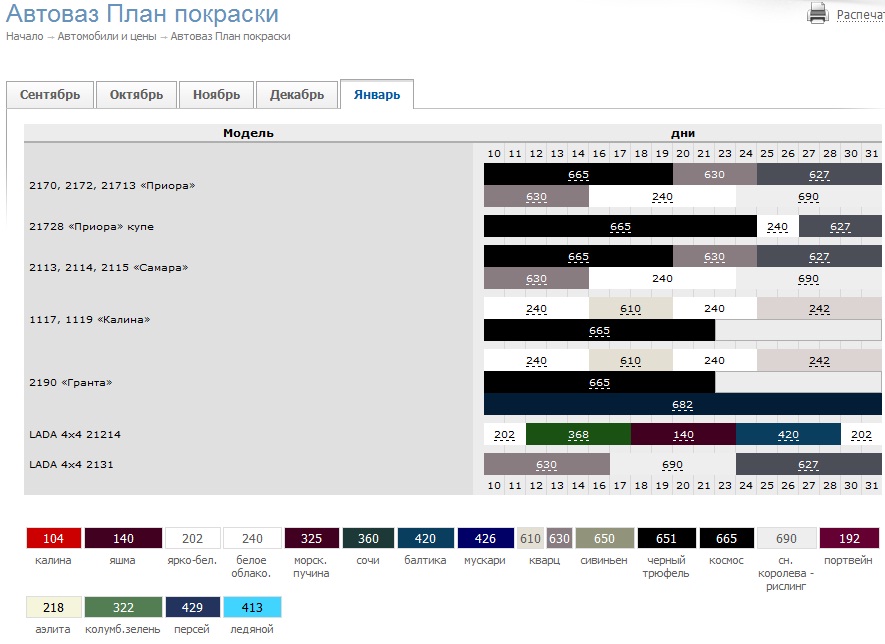Screen dimensions: 885x644
Task: Click model name 1117, 1119 «Калина»
Action: tap(90, 319)
